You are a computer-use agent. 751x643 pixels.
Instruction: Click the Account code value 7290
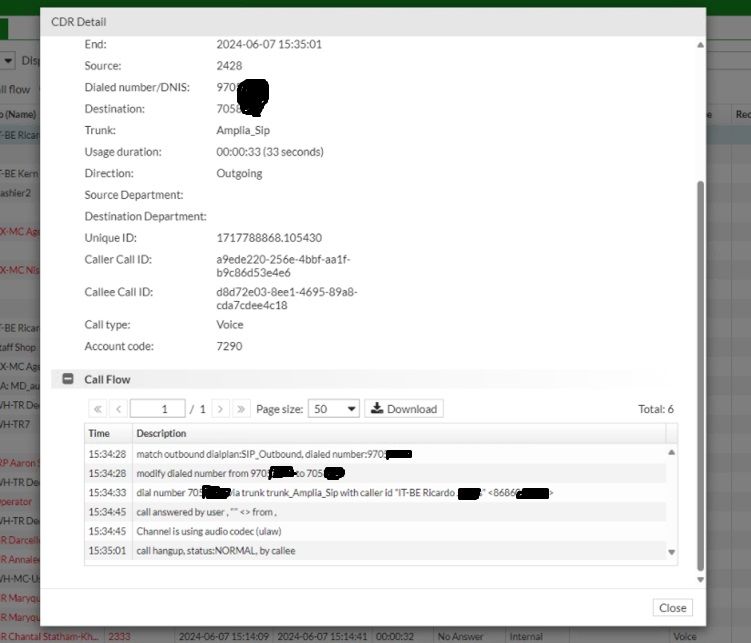pyautogui.click(x=229, y=346)
